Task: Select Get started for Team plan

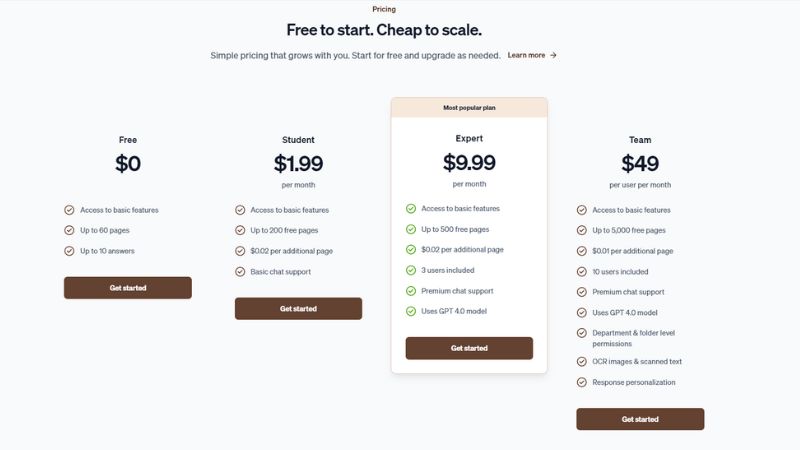Action: 640,419
